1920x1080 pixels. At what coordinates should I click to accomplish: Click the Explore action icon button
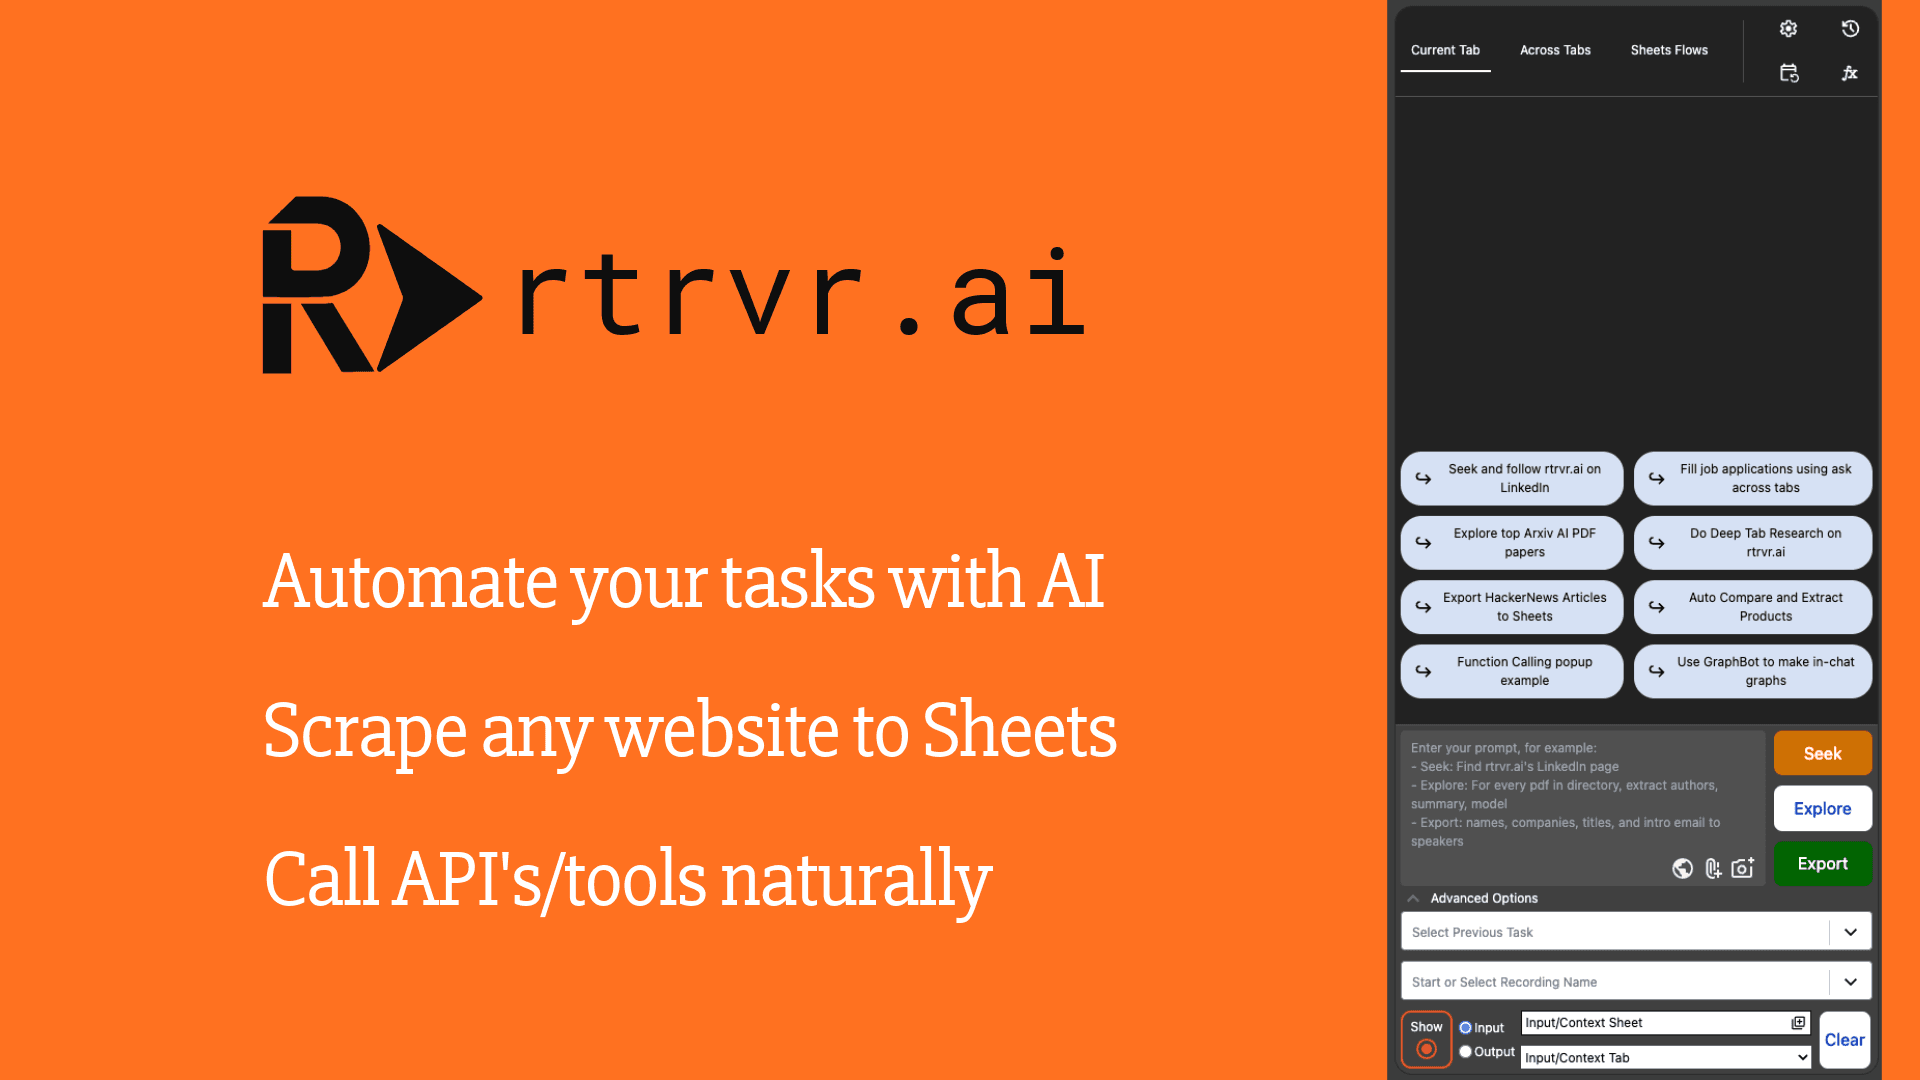pos(1822,808)
